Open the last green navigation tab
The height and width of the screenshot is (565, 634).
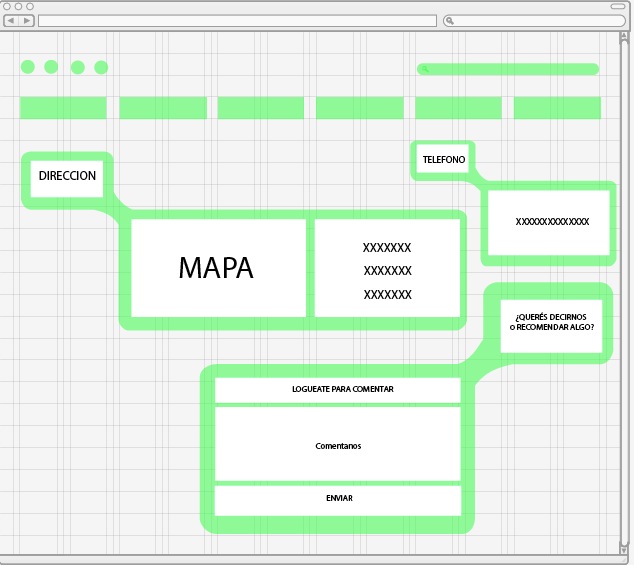pyautogui.click(x=557, y=108)
